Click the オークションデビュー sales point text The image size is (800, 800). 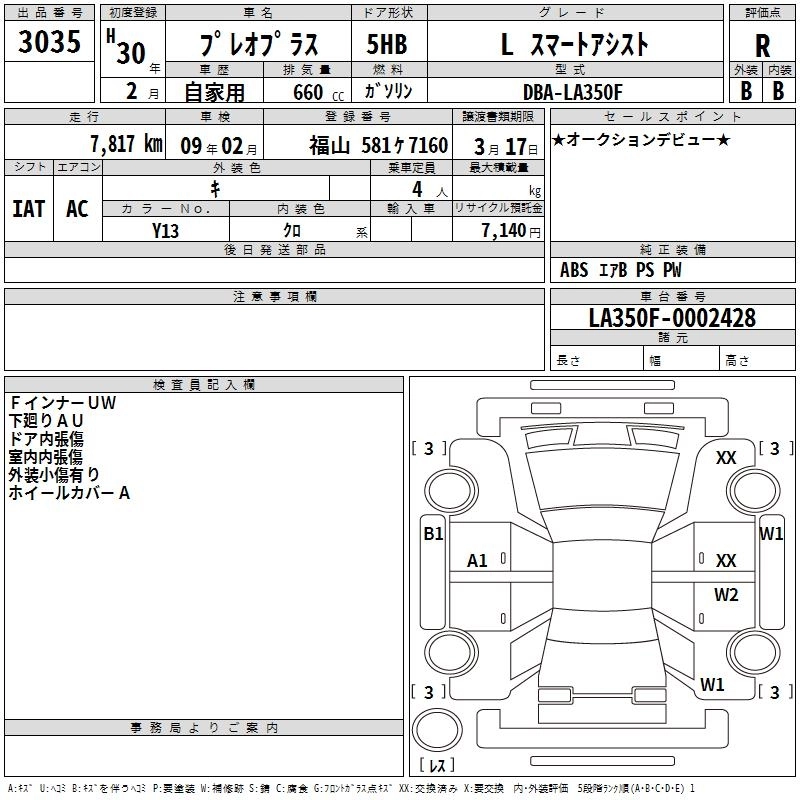pyautogui.click(x=641, y=140)
